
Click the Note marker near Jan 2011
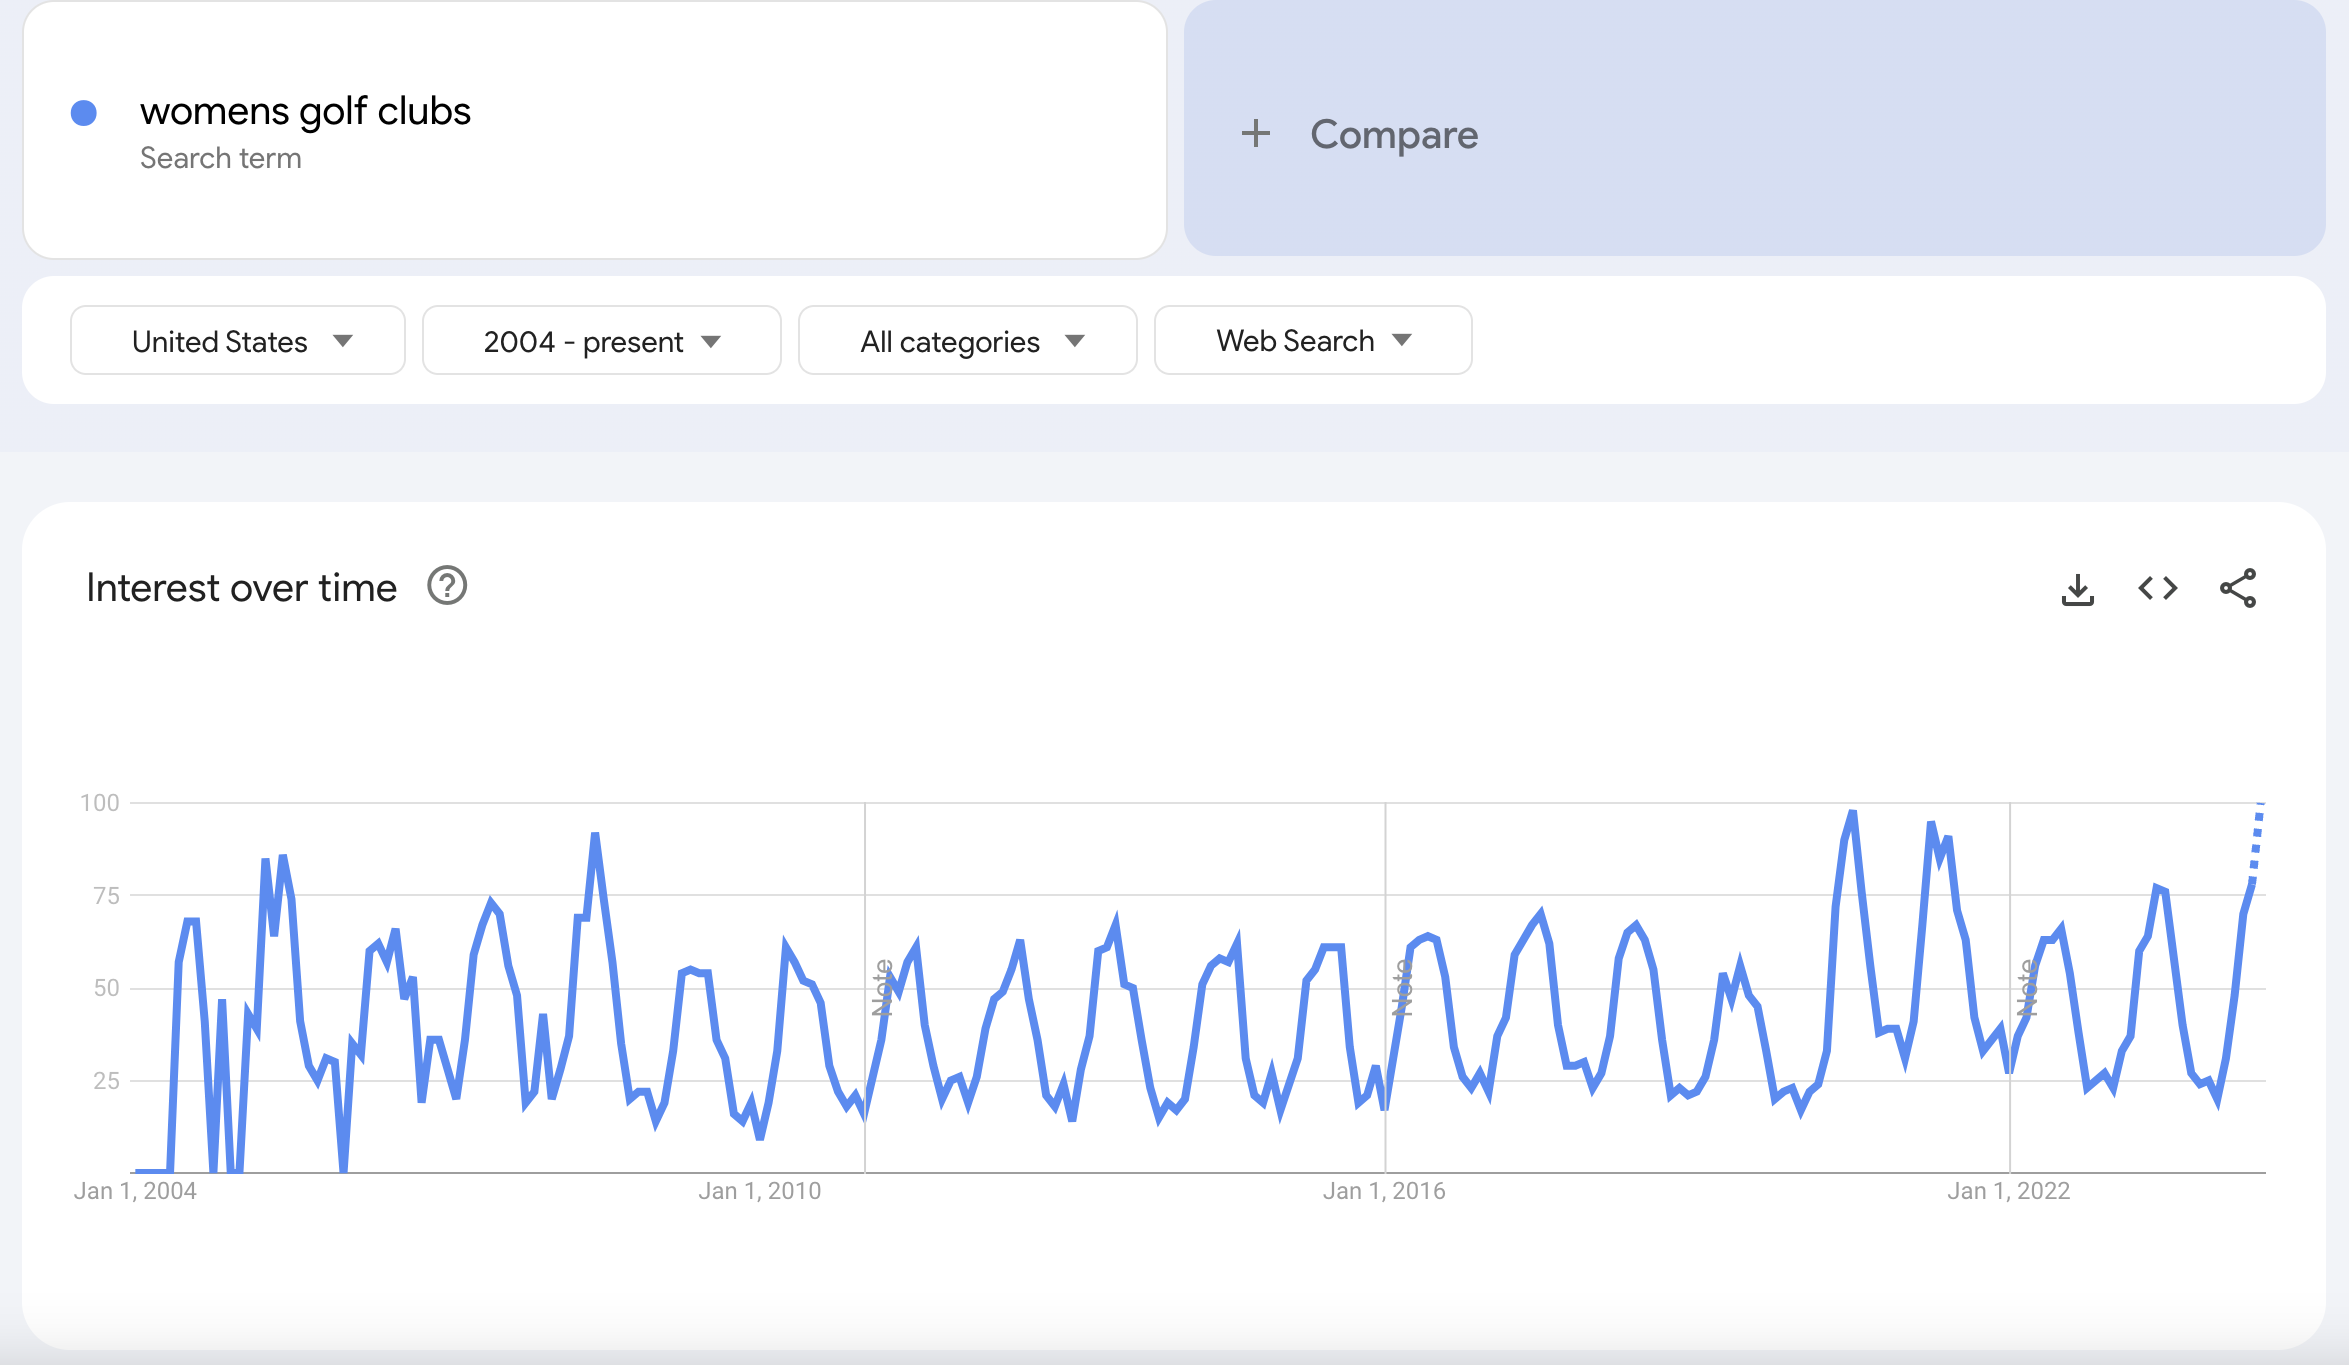point(882,987)
